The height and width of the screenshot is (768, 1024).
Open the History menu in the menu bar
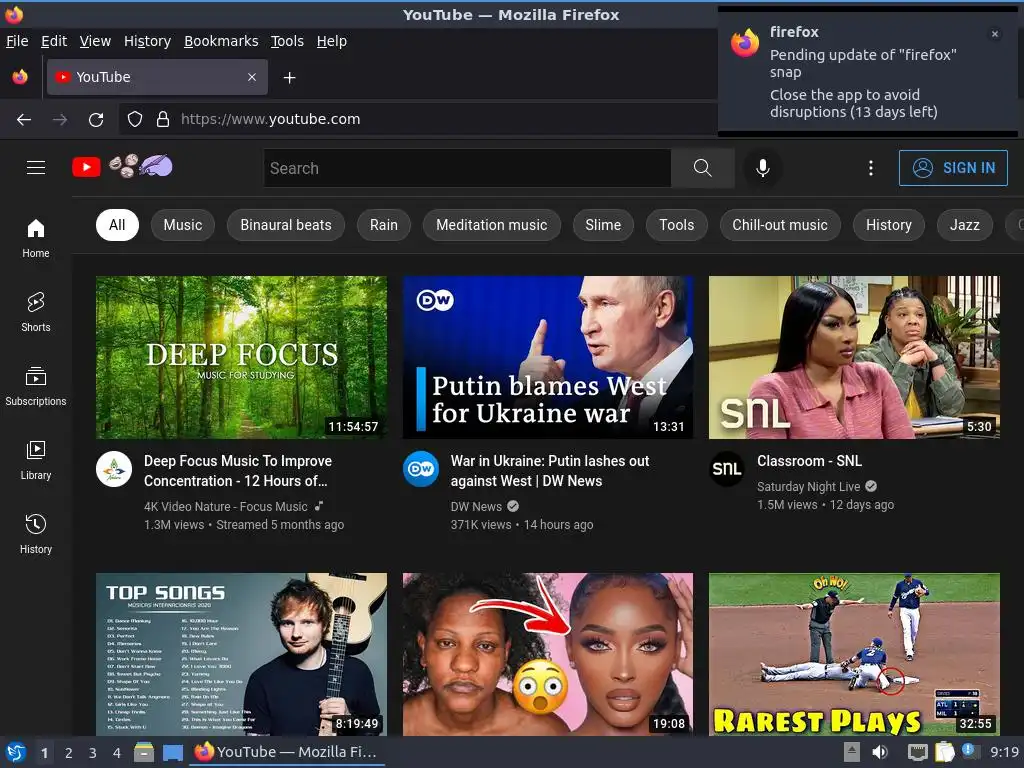(147, 41)
